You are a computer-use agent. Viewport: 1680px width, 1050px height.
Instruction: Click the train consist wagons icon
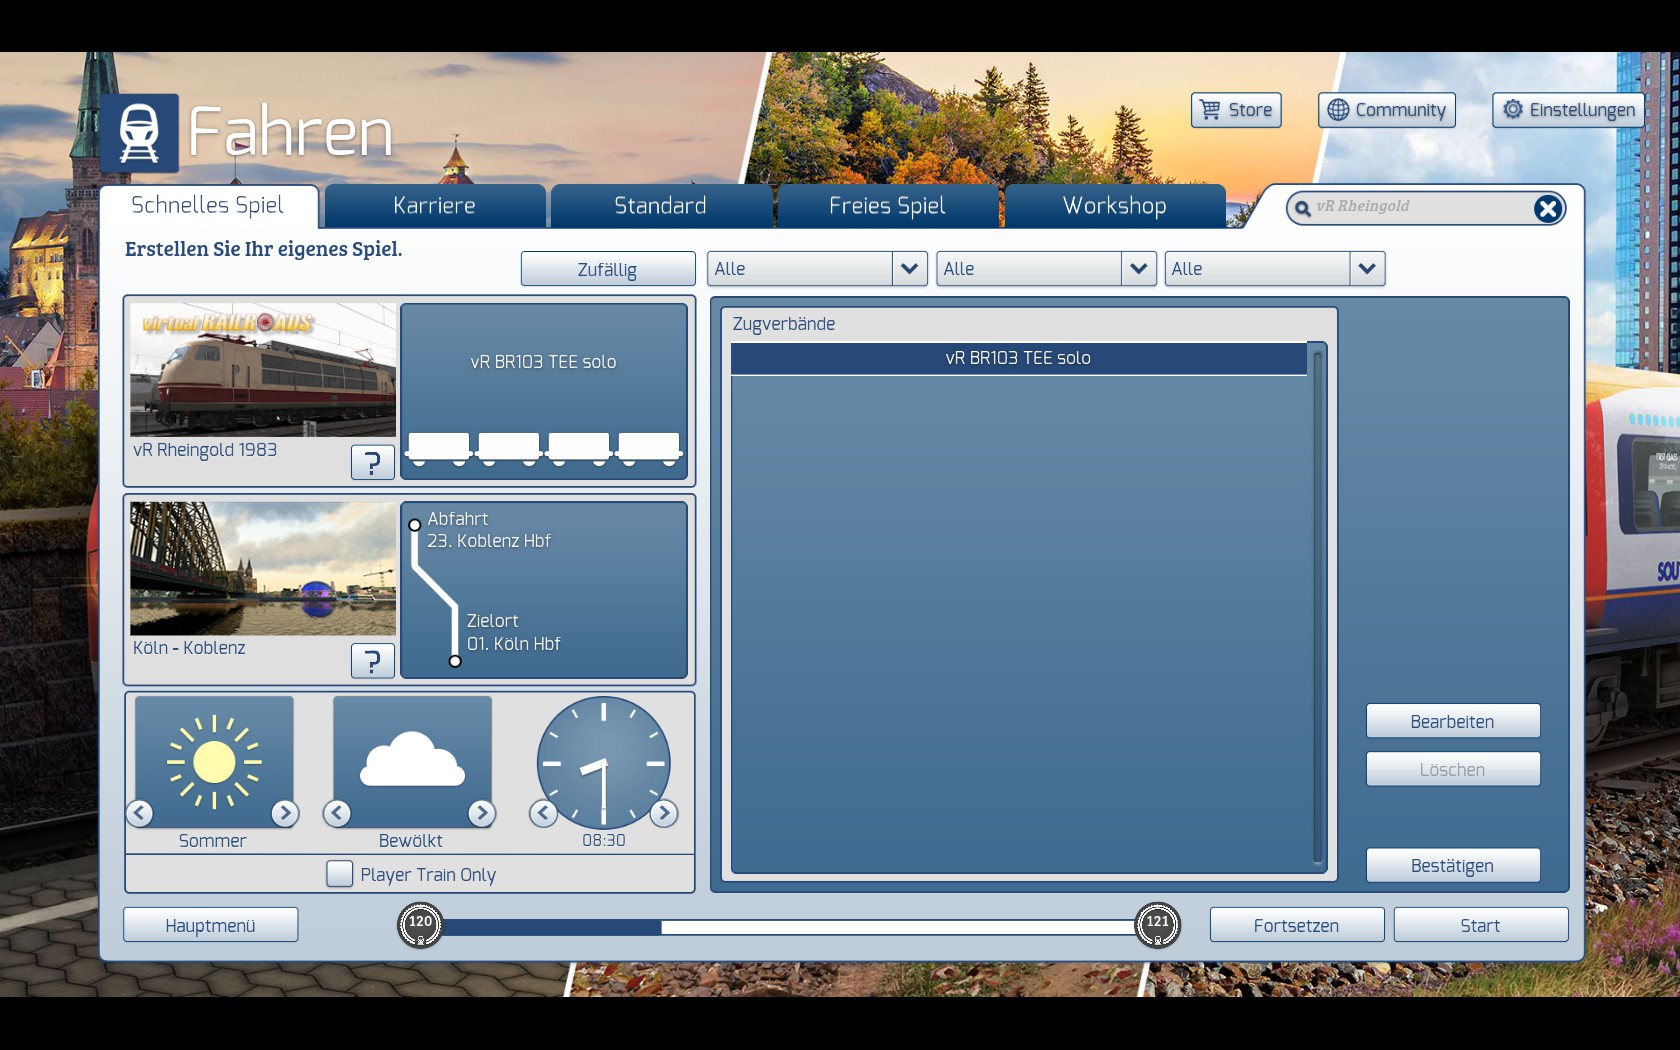pos(544,449)
